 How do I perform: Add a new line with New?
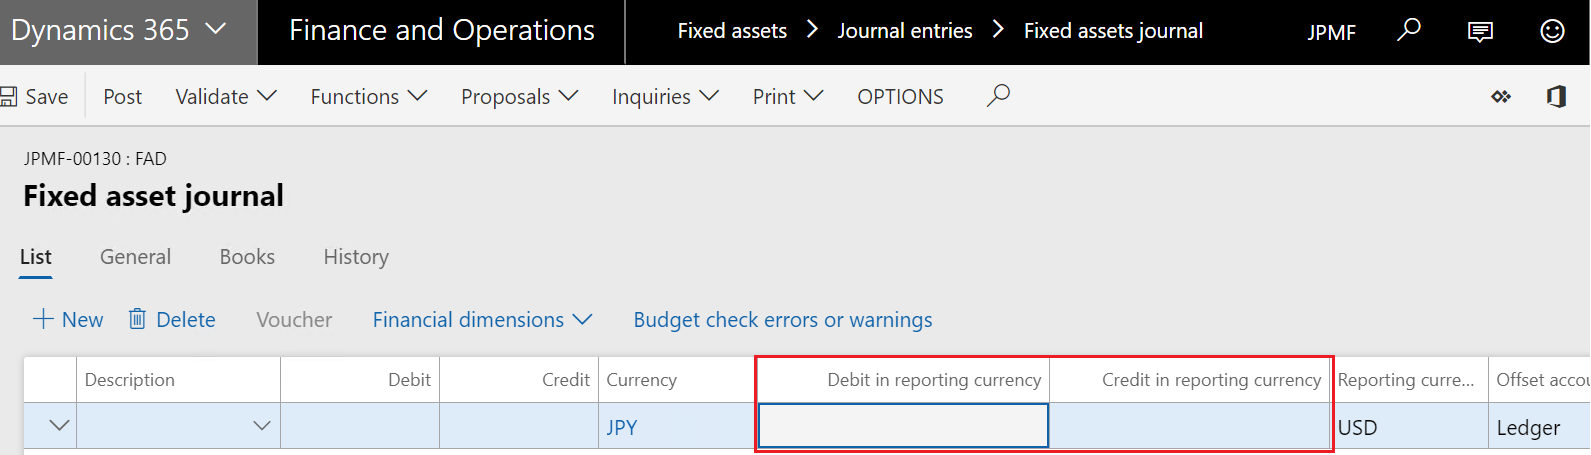click(68, 320)
